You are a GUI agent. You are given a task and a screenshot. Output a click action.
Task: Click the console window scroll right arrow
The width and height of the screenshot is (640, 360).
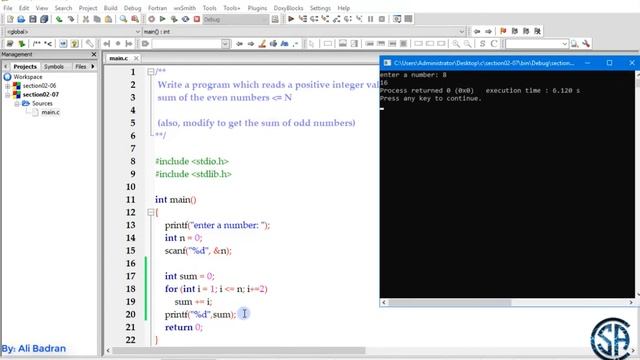(x=631, y=302)
